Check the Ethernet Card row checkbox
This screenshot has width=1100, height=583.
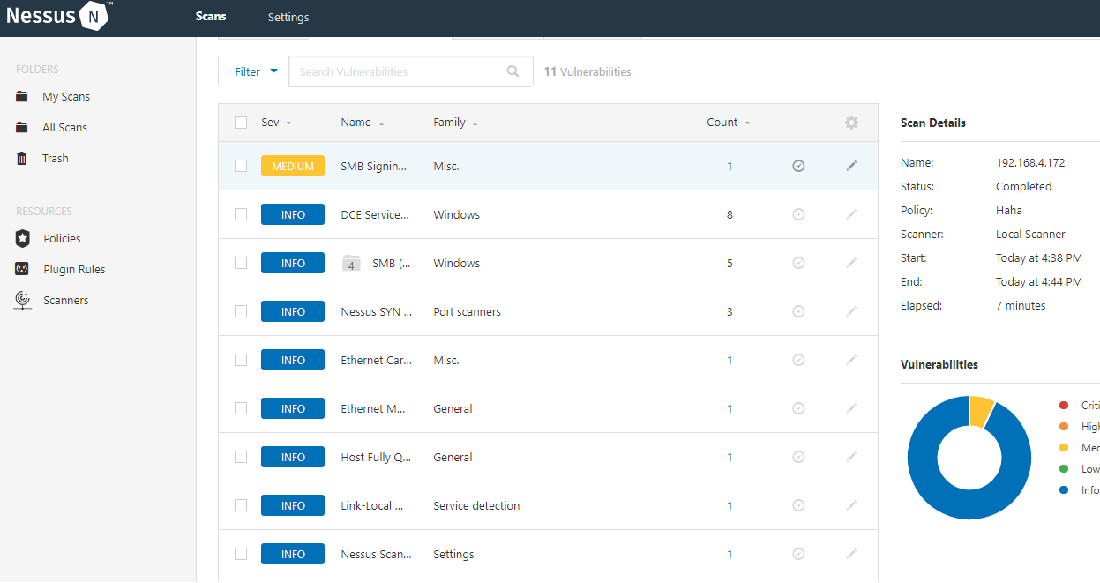pos(241,360)
